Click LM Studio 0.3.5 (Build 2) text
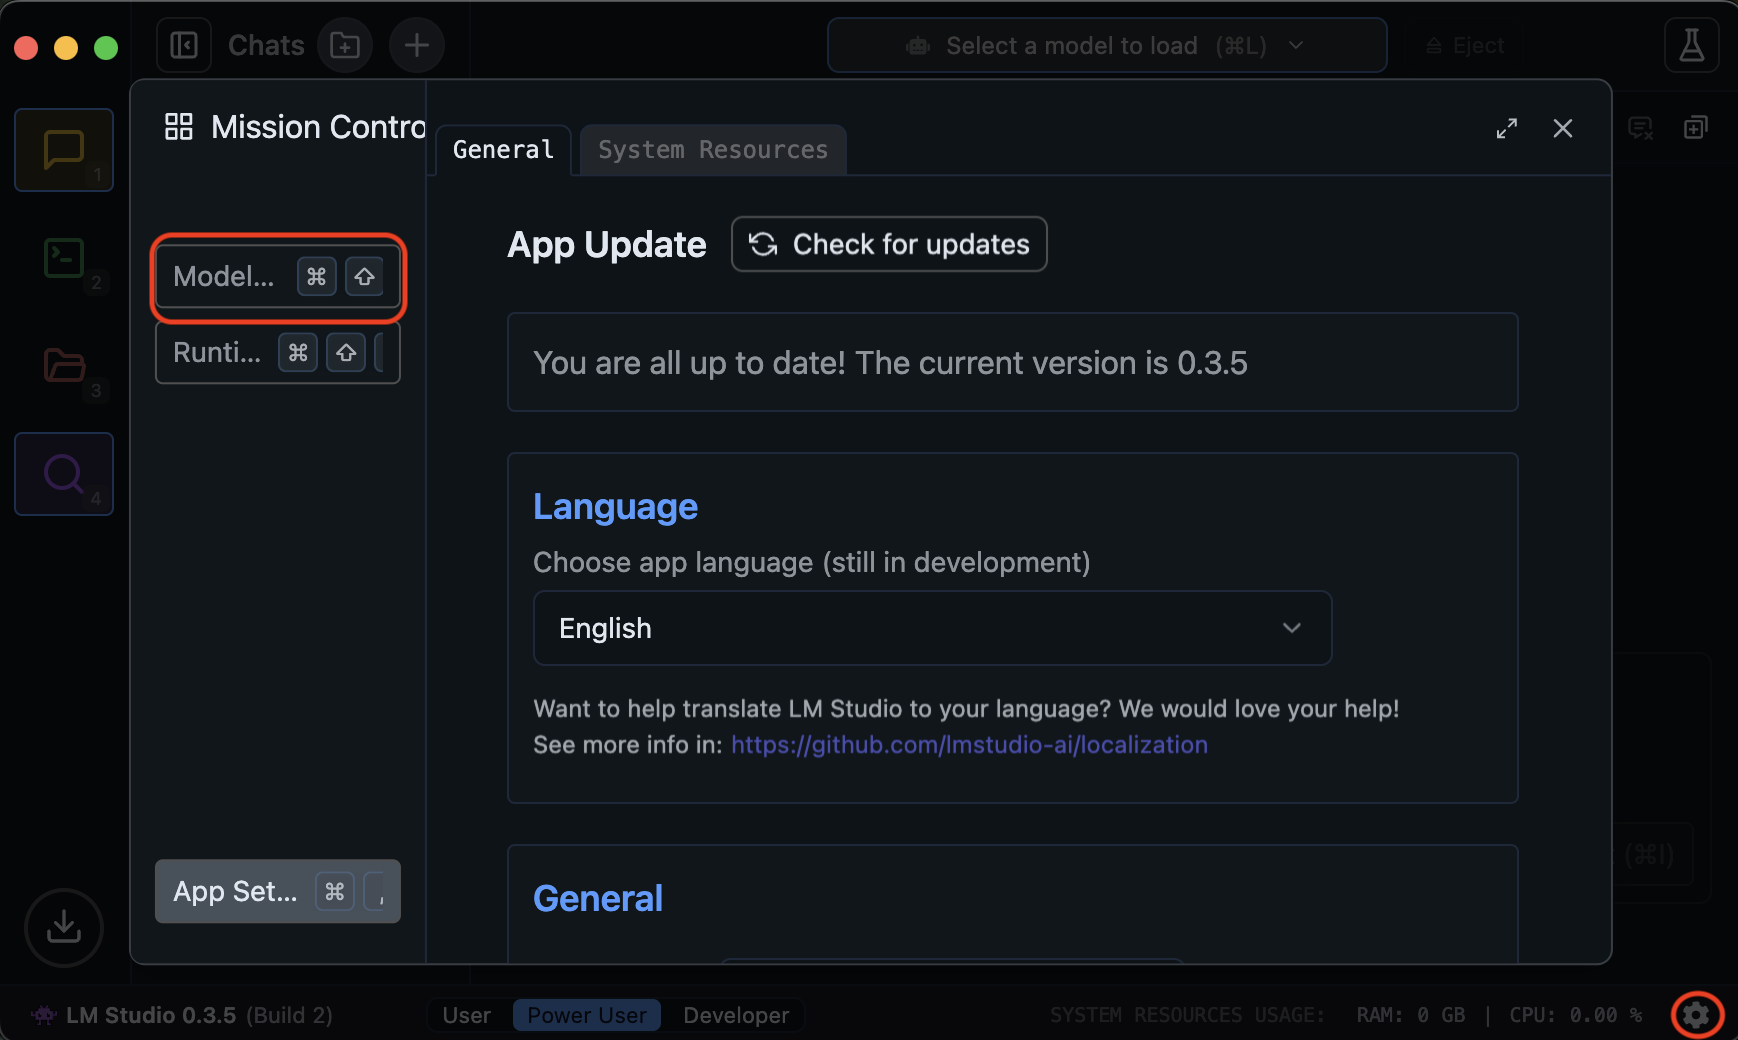This screenshot has width=1738, height=1040. pos(199,1015)
